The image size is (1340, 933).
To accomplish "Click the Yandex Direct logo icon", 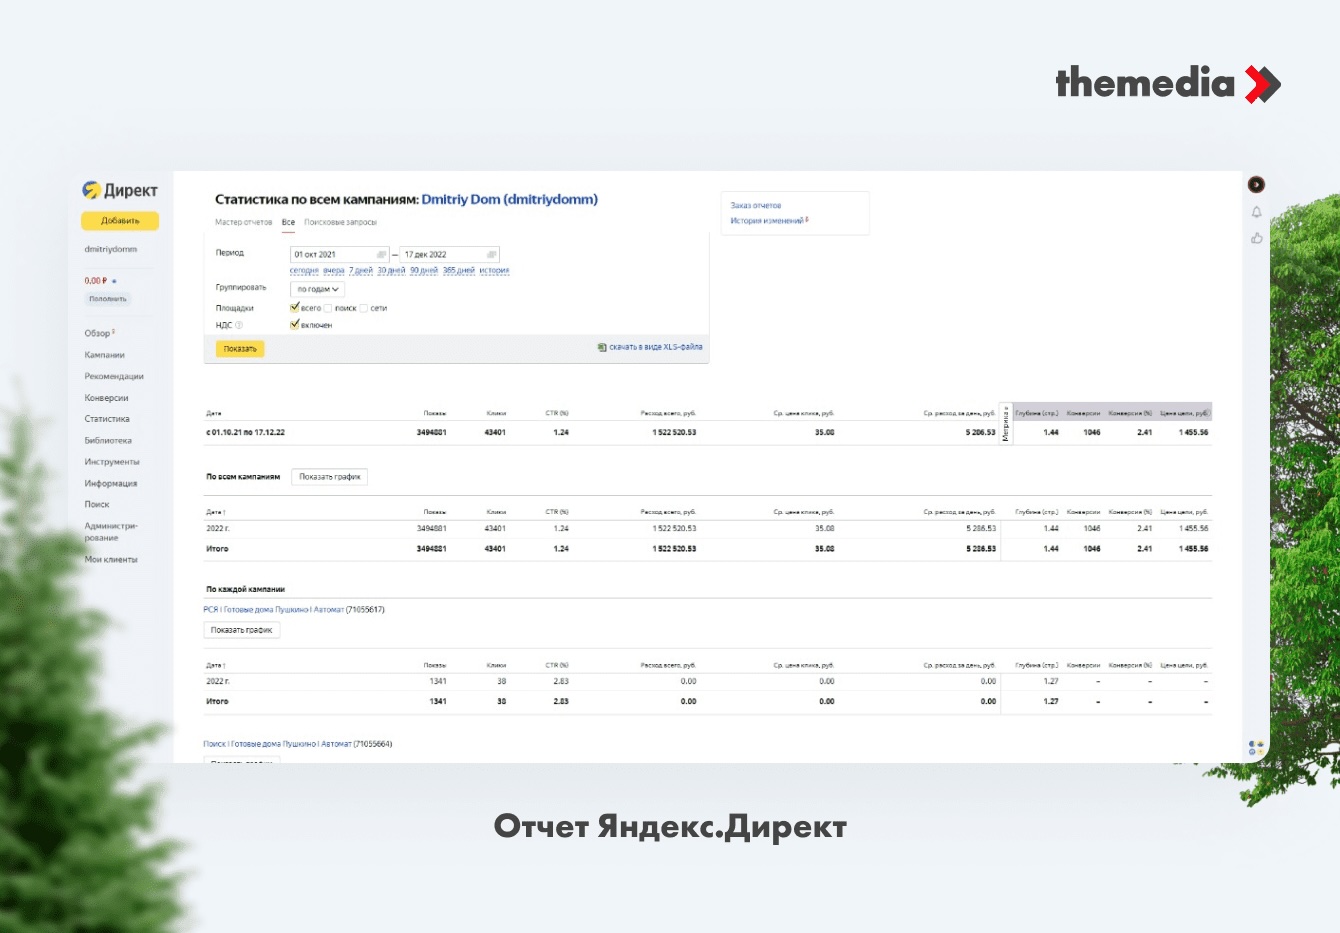I will [x=91, y=190].
